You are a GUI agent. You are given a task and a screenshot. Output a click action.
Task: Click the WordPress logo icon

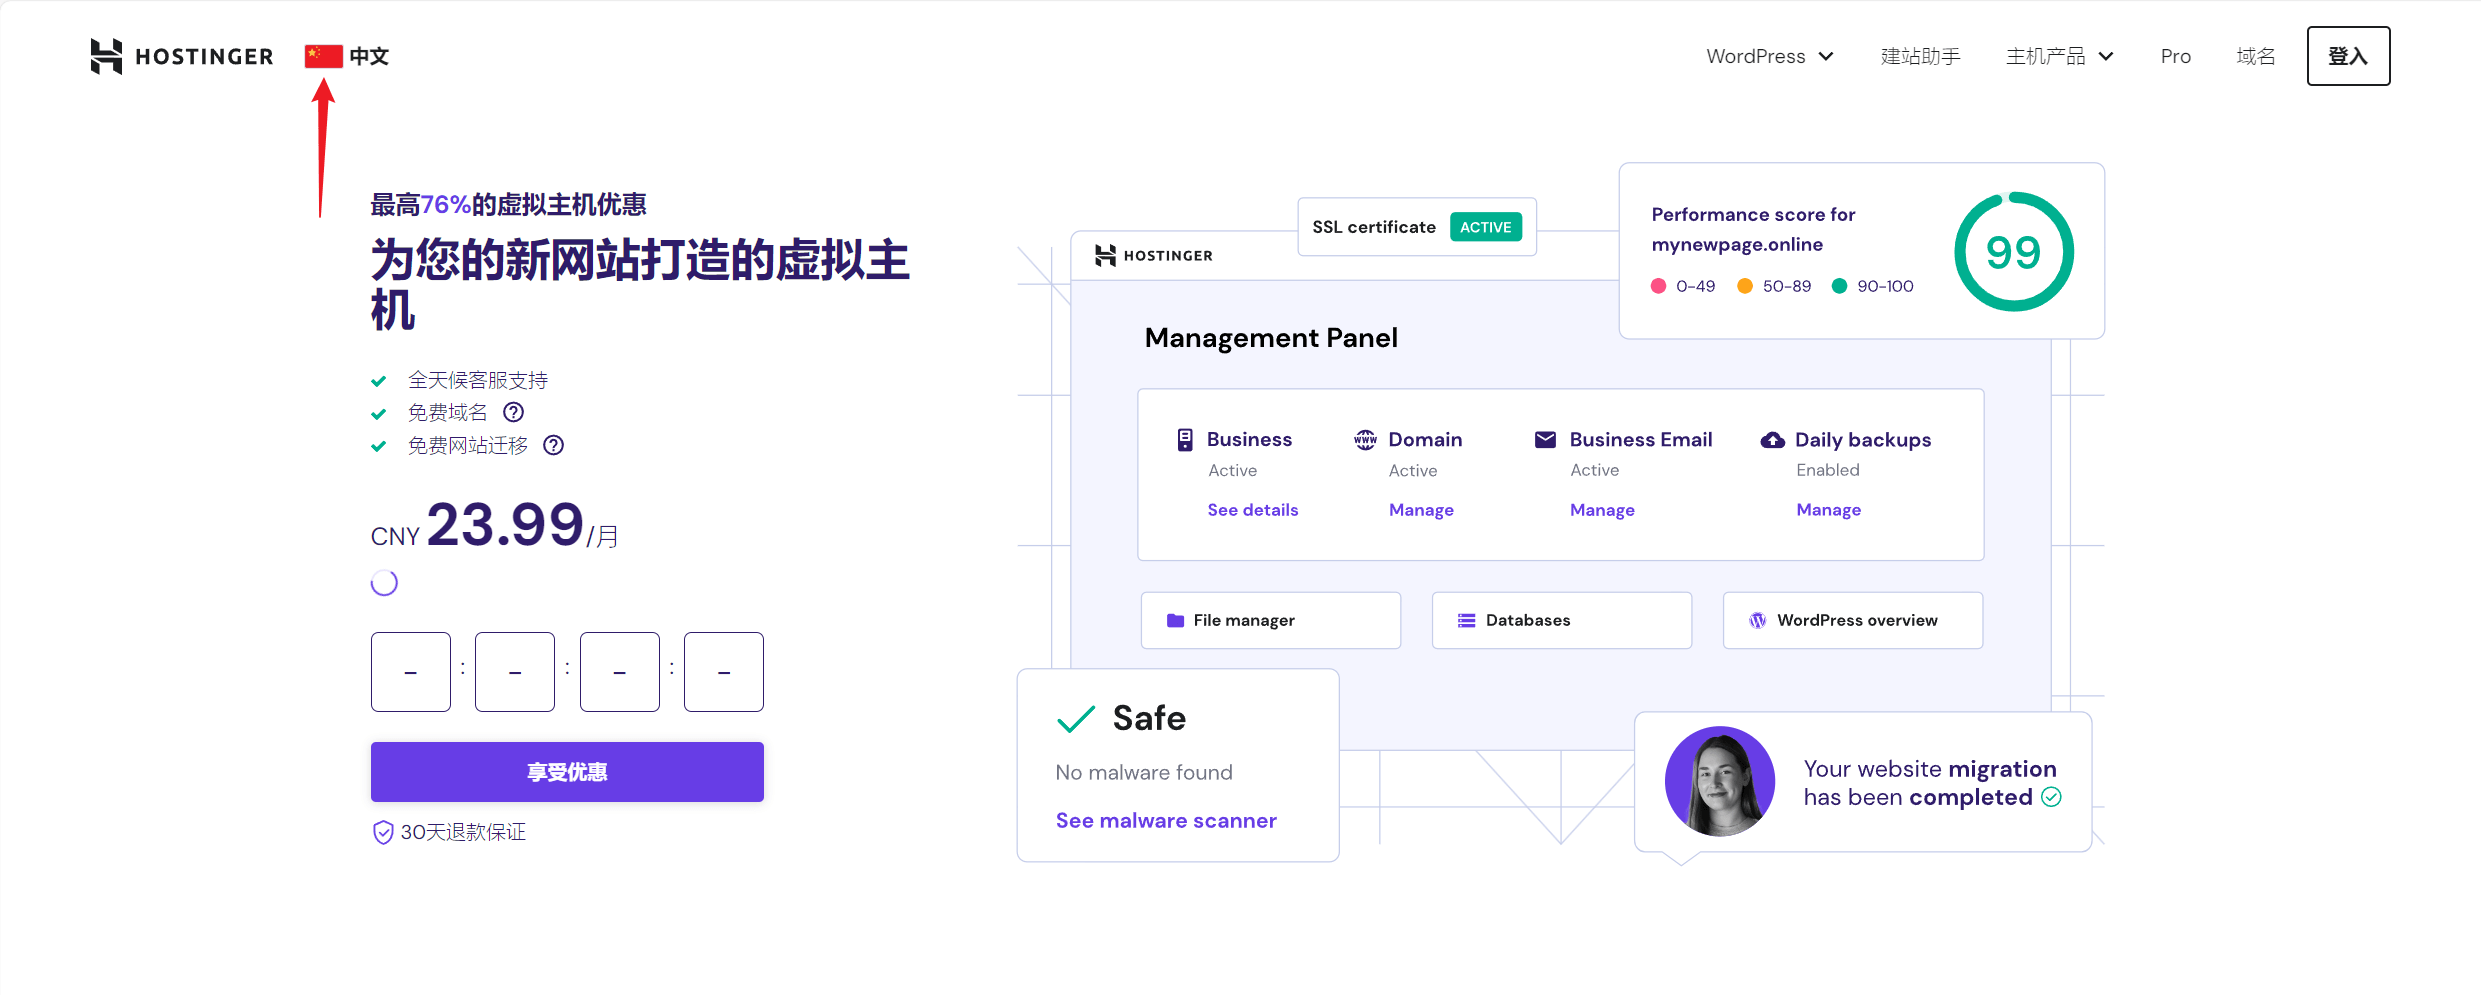pyautogui.click(x=1757, y=621)
